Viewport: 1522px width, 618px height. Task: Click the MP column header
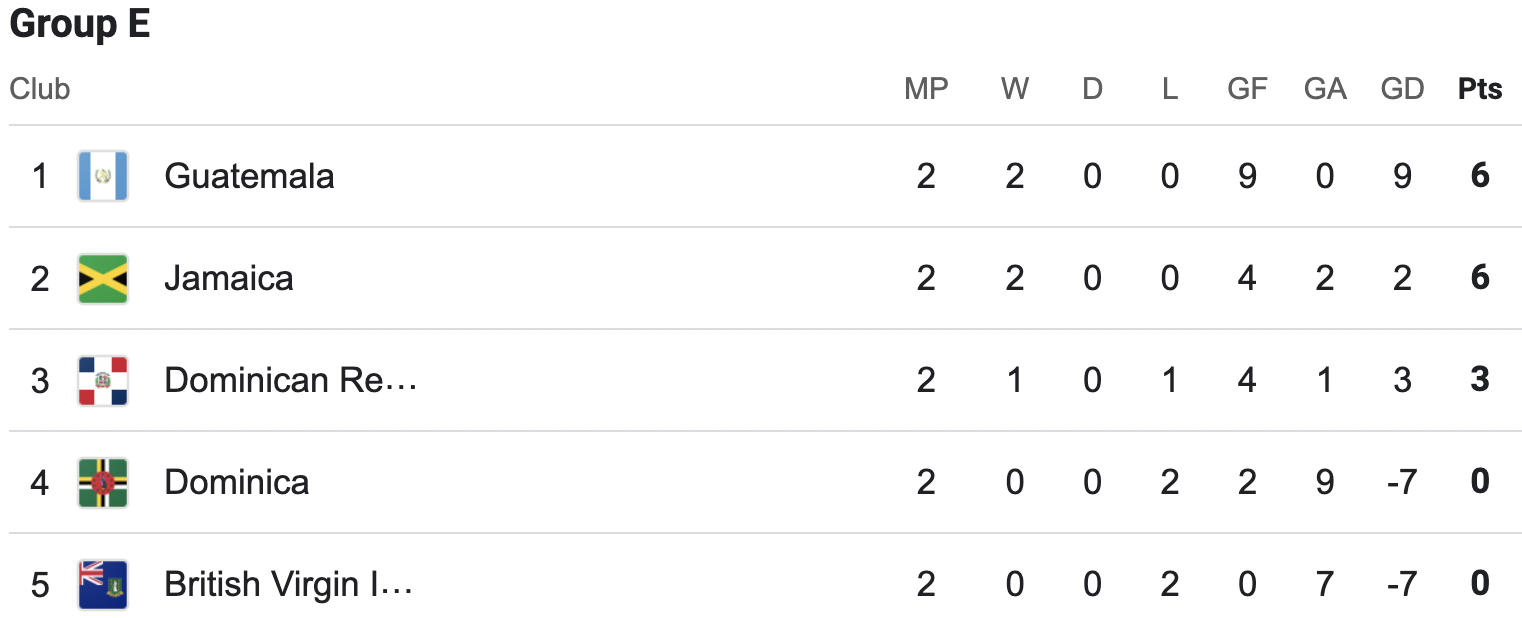pos(926,89)
